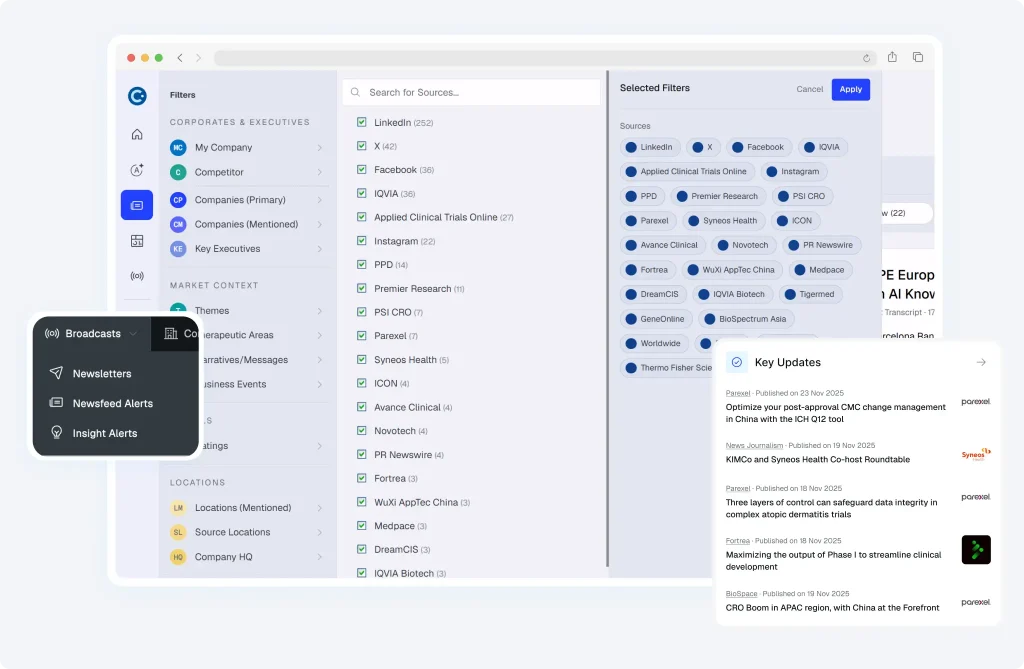Toggle the PR Newswire checkbox
The height and width of the screenshot is (669, 1024).
[x=362, y=454]
